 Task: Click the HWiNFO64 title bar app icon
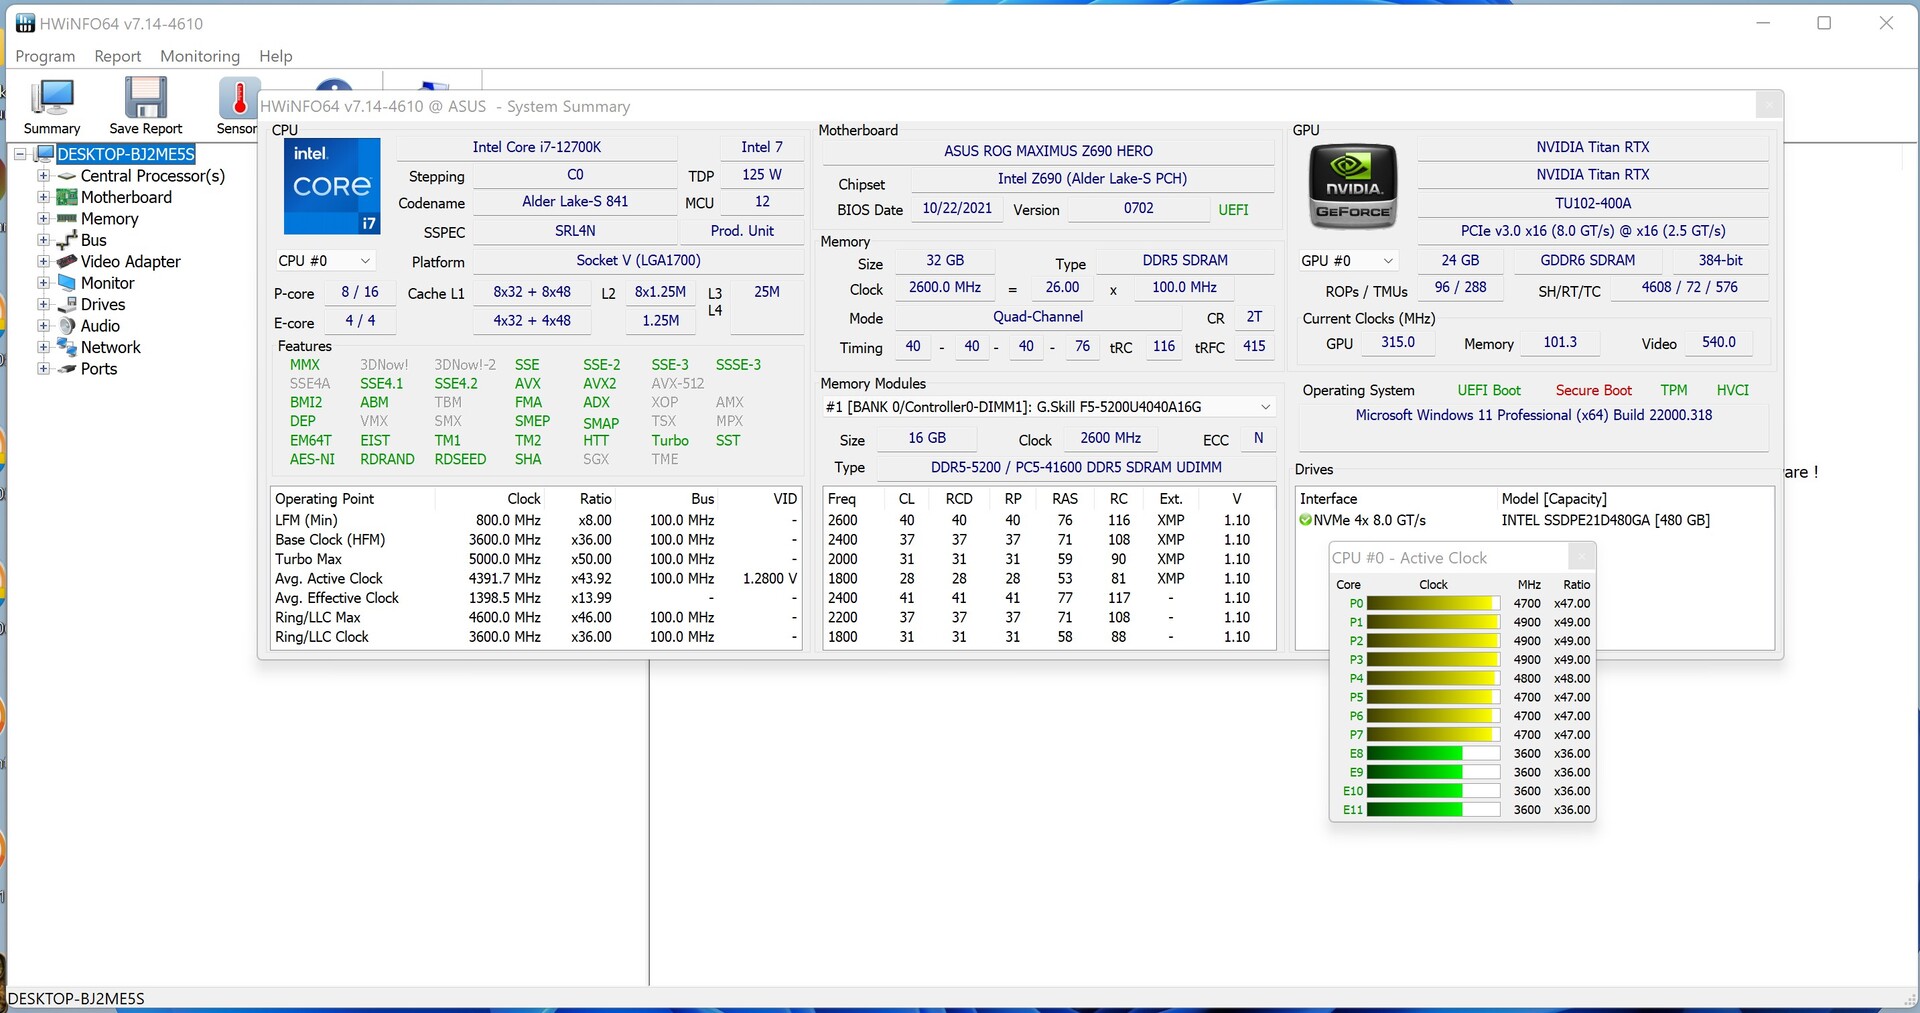coord(25,23)
